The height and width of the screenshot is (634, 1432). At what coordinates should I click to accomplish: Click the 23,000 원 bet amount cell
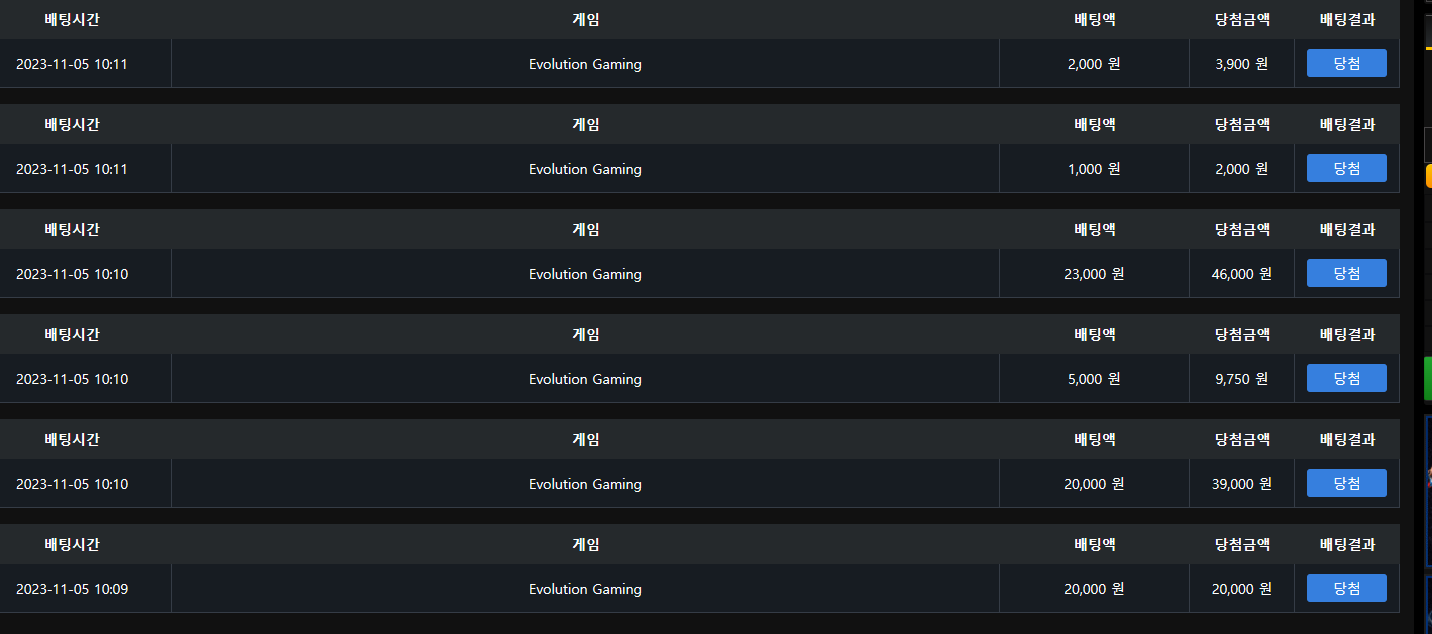click(1094, 274)
